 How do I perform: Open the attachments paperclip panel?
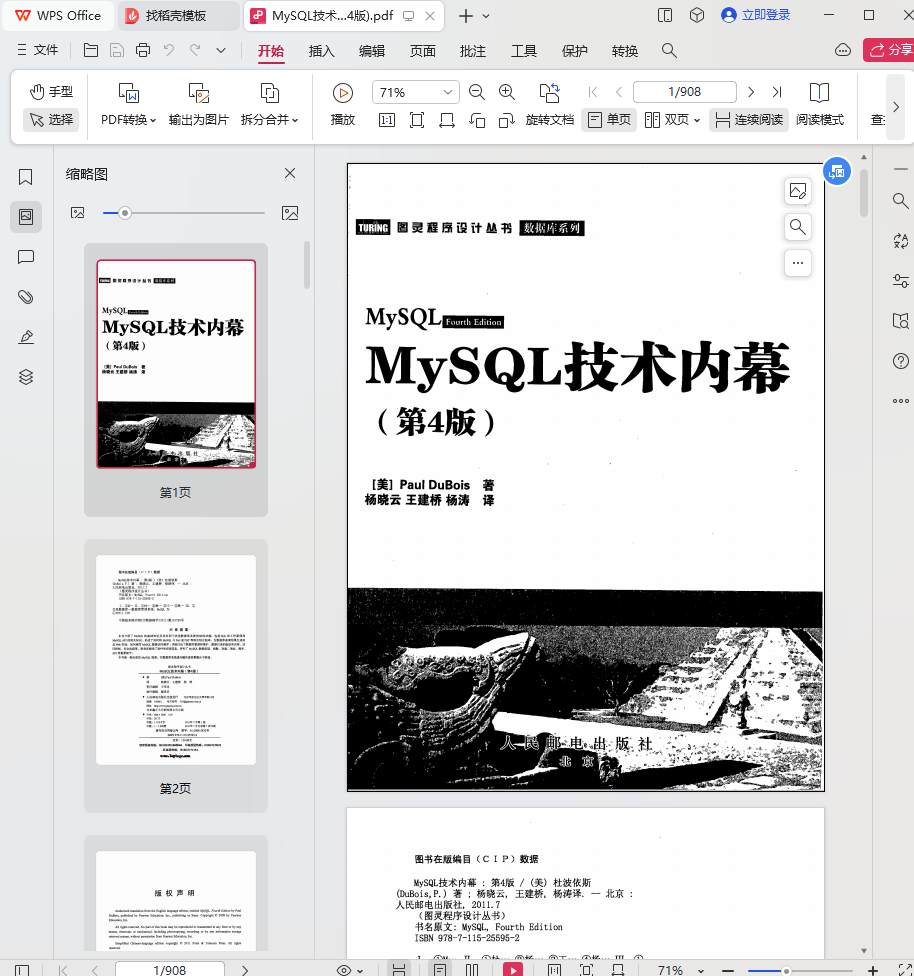26,297
